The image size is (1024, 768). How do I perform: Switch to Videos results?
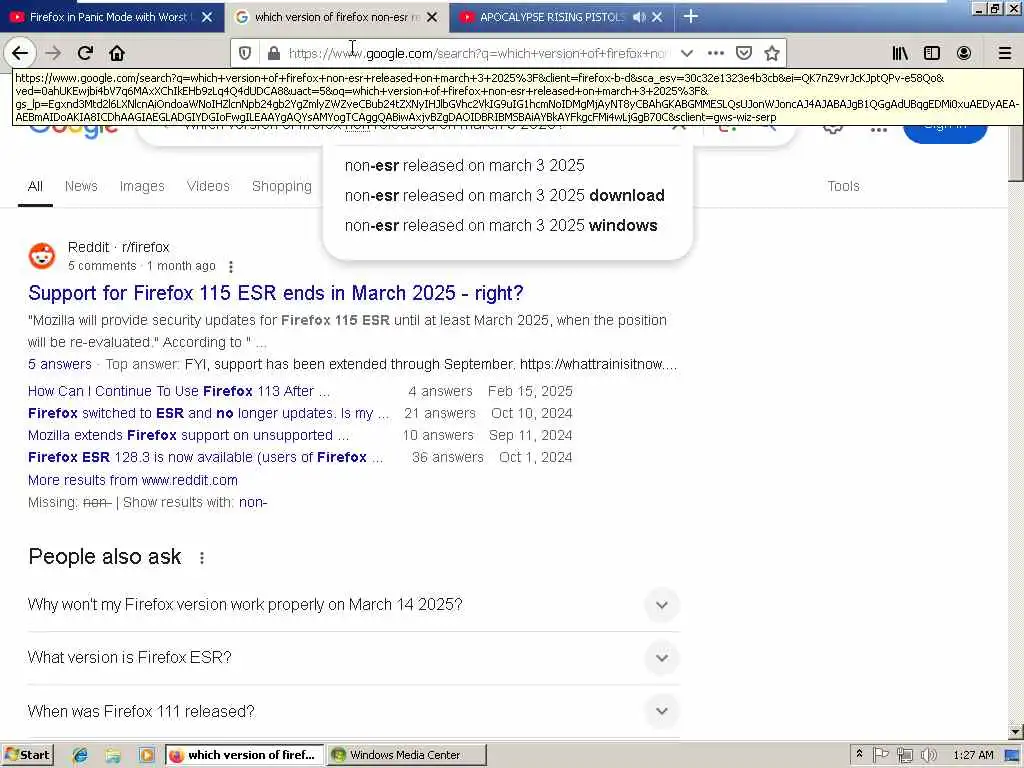pos(208,186)
